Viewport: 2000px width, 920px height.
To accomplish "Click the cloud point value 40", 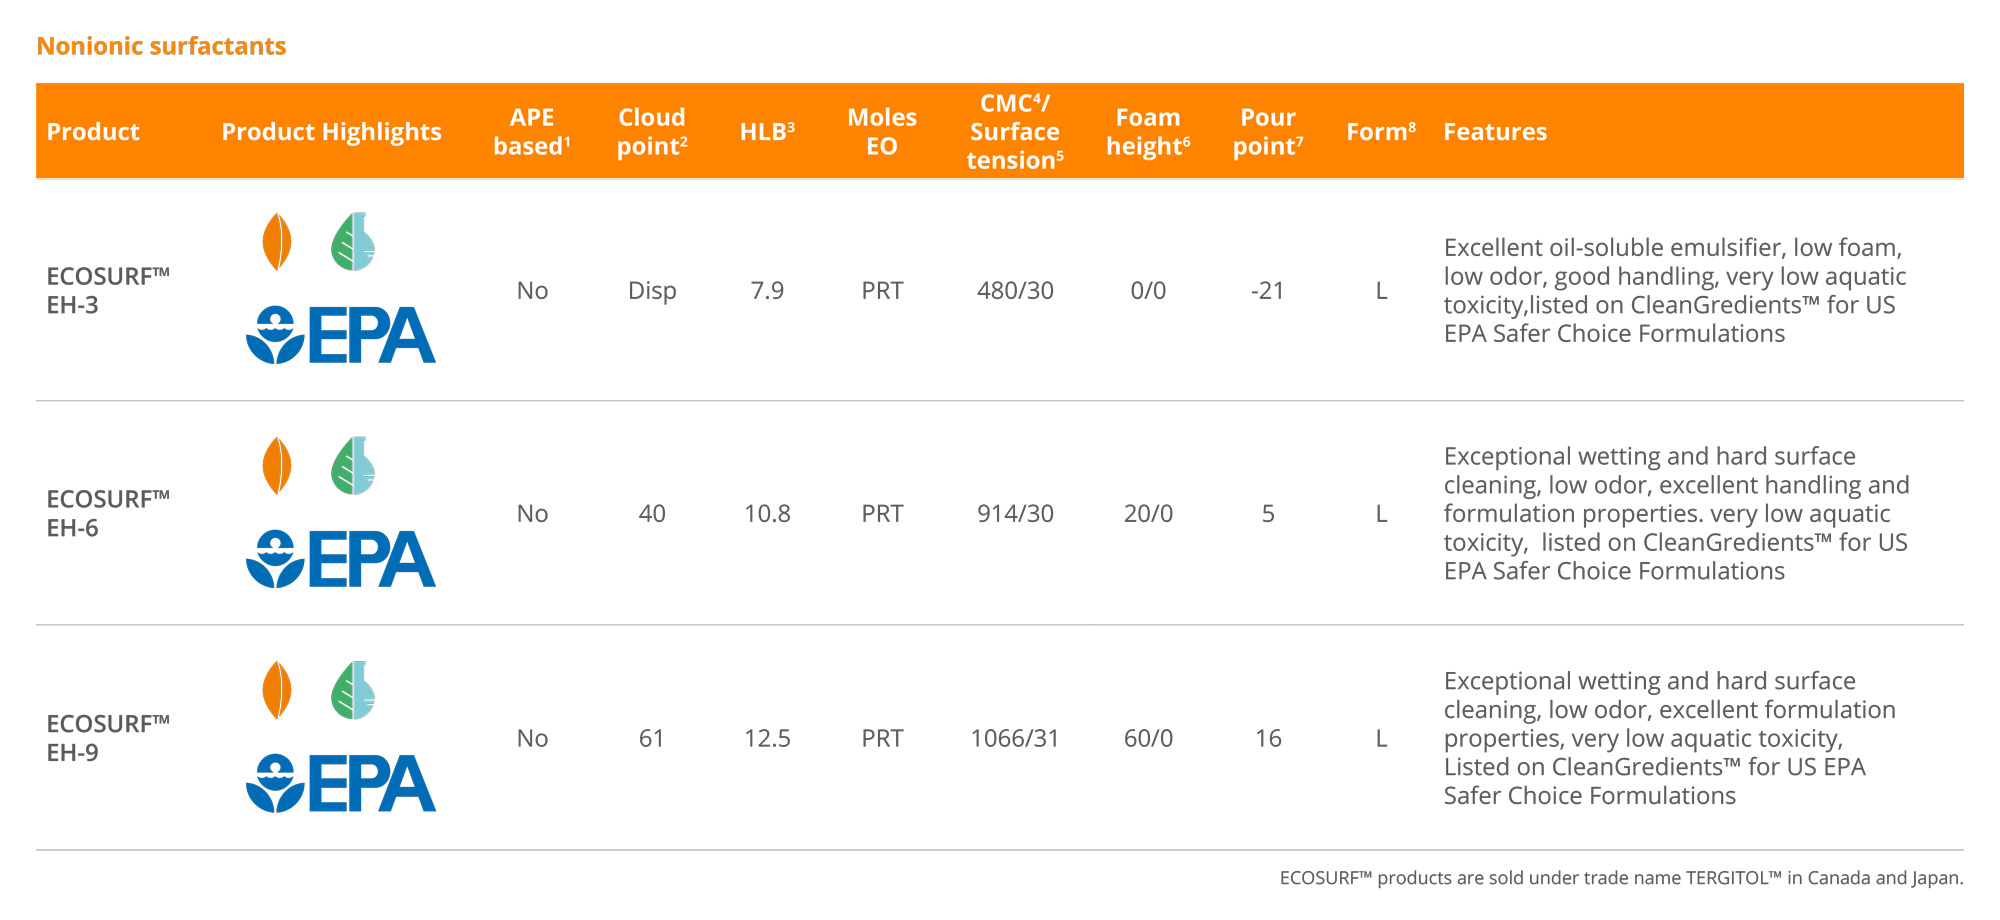I will 652,514.
